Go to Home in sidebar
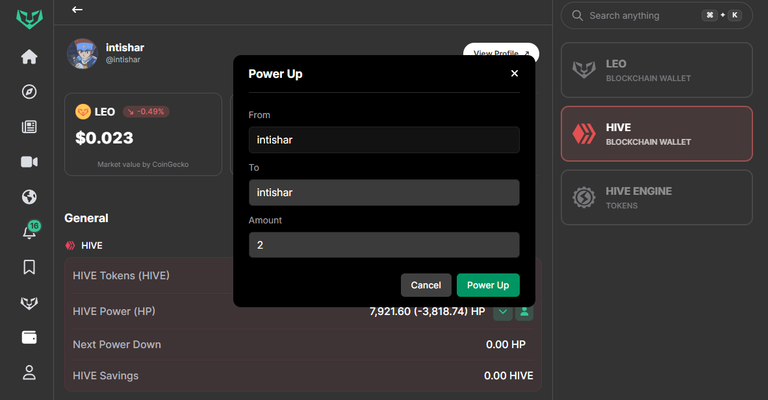This screenshot has height=400, width=768. coord(29,57)
